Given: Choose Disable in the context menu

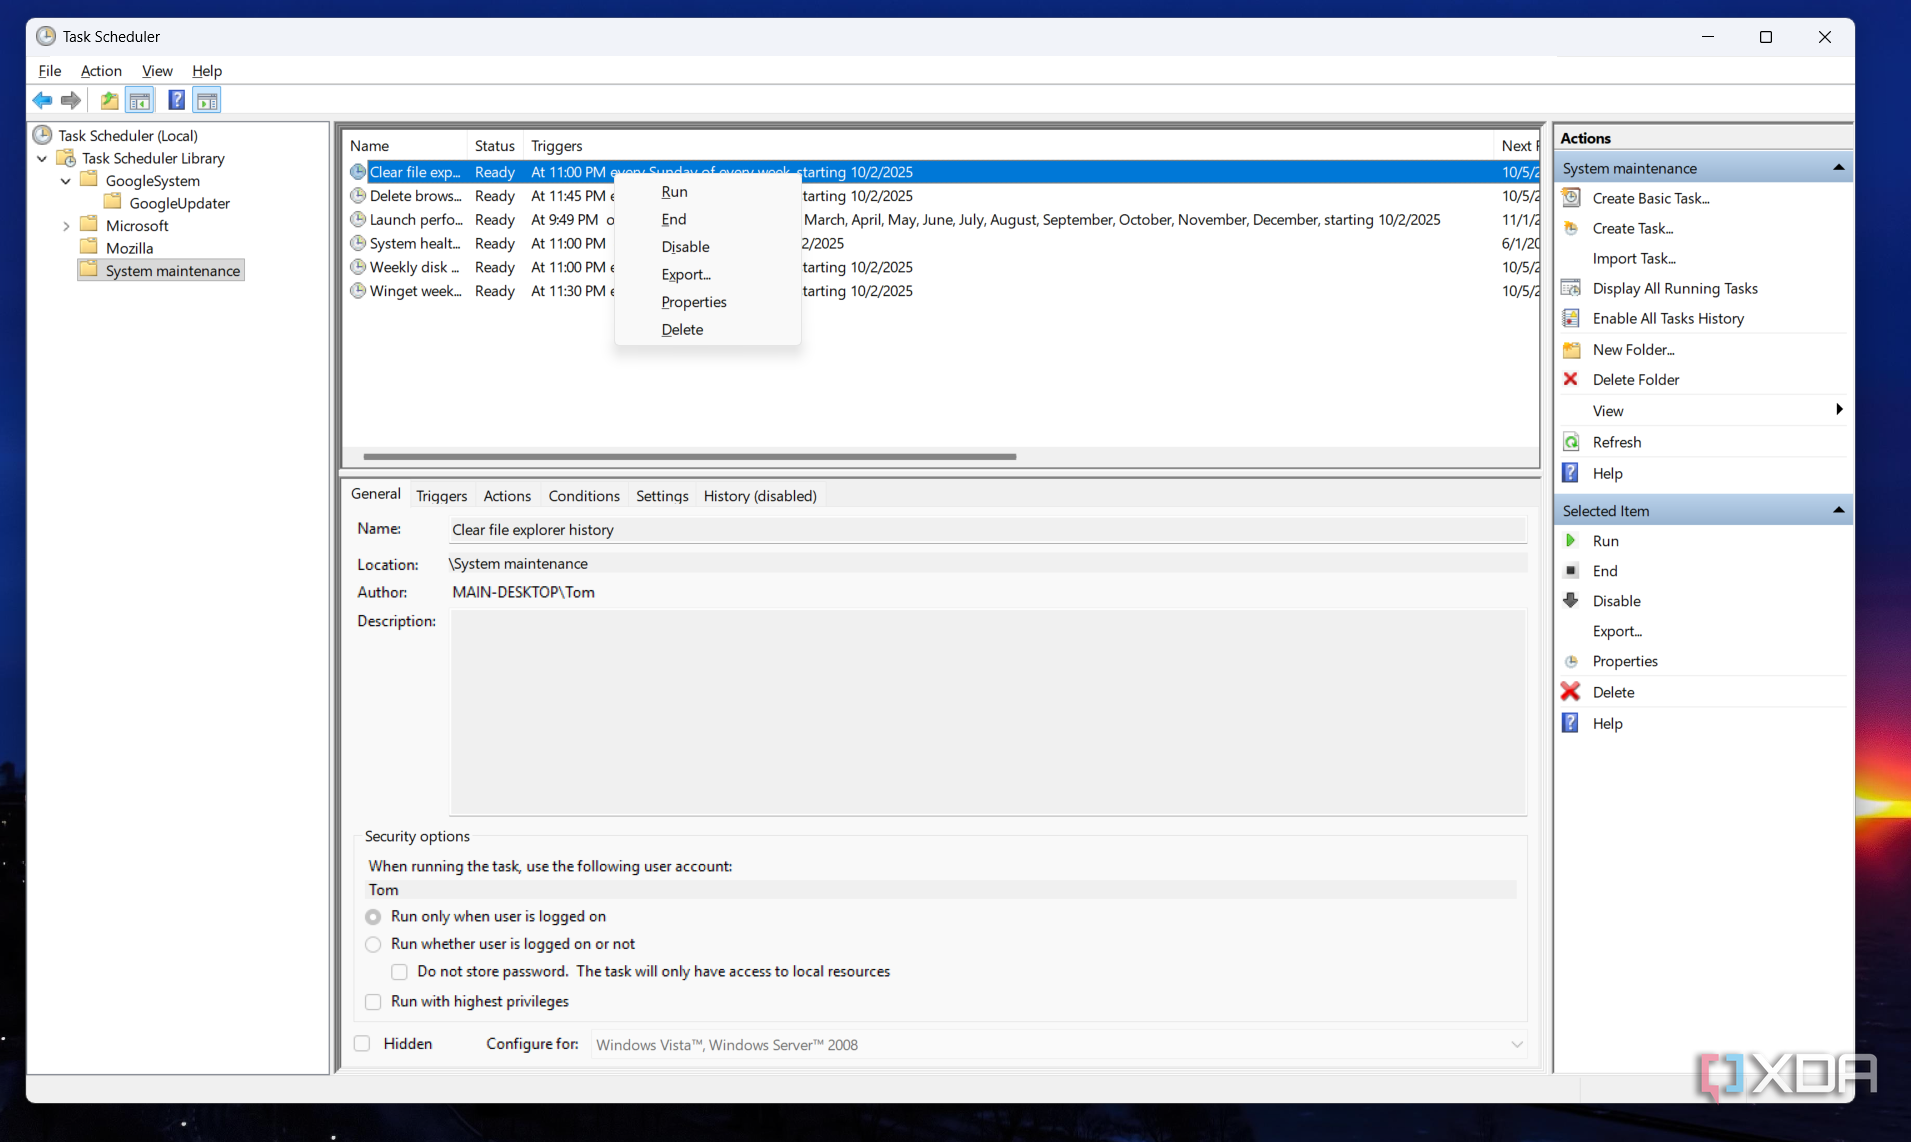Looking at the screenshot, I should 685,246.
